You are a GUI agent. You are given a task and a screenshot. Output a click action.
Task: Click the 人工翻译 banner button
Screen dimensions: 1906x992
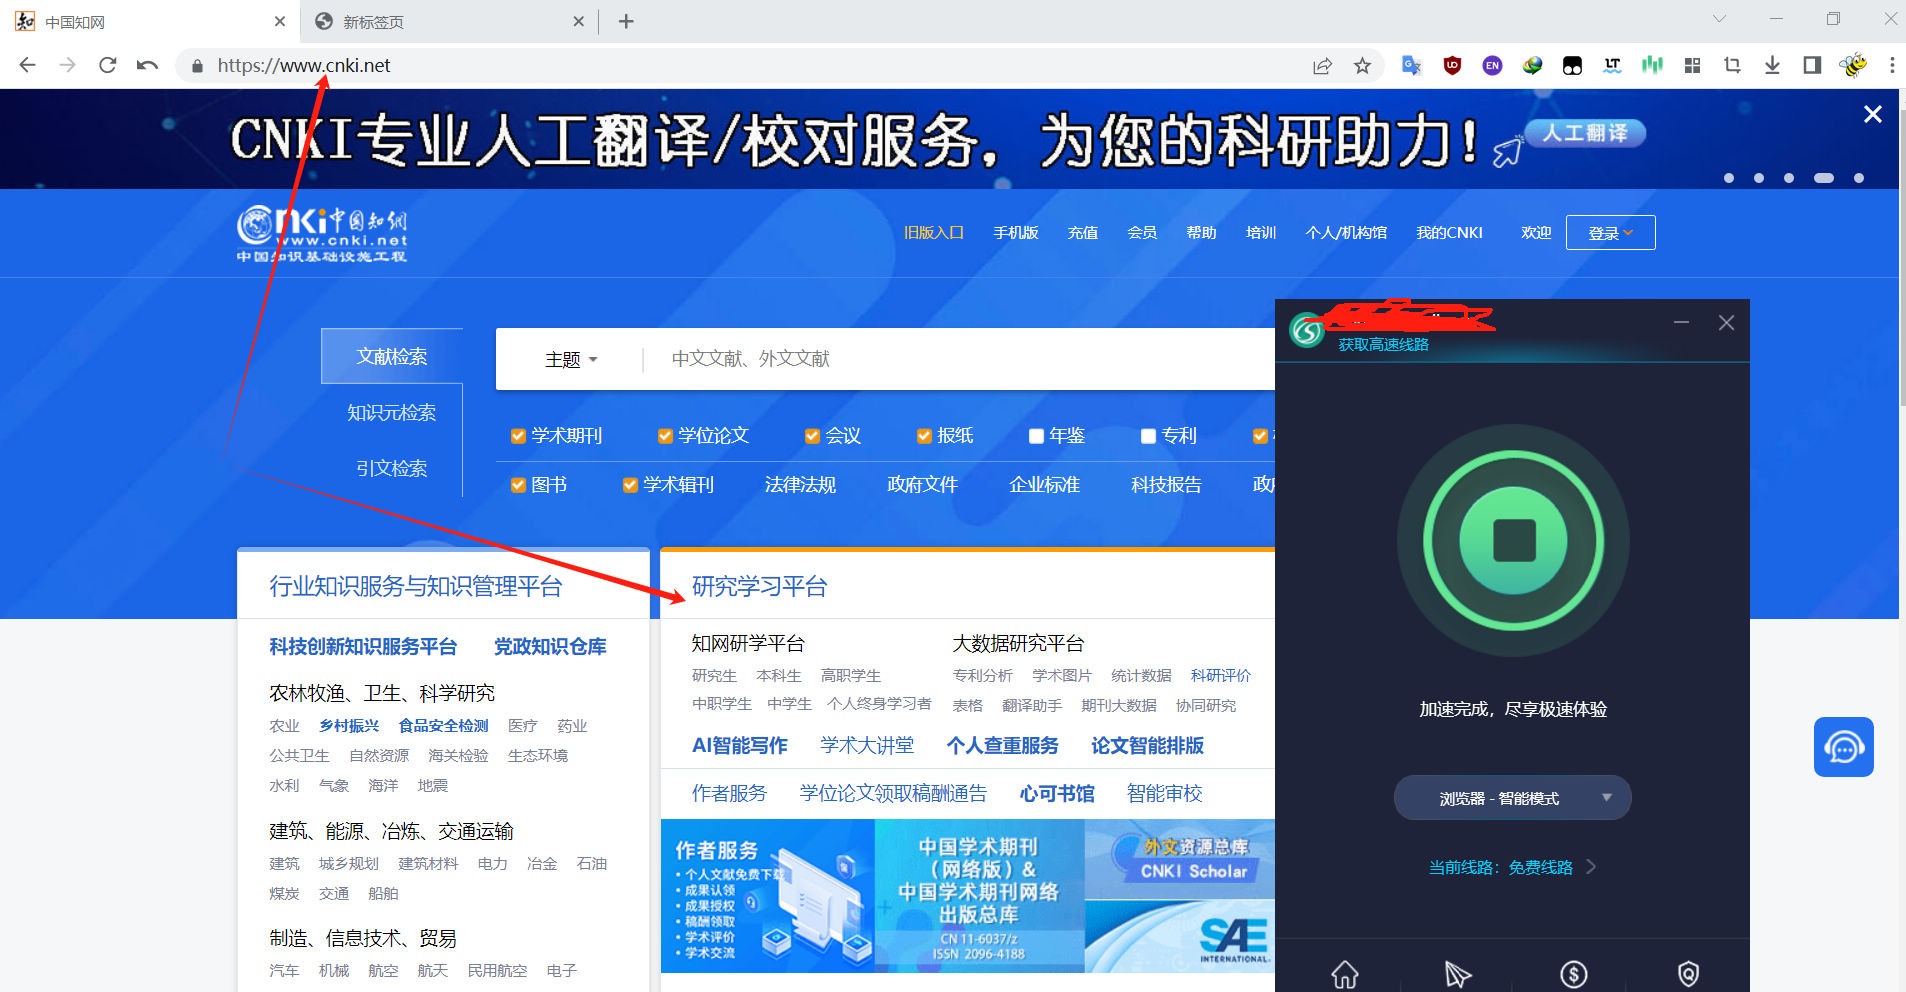click(1585, 133)
